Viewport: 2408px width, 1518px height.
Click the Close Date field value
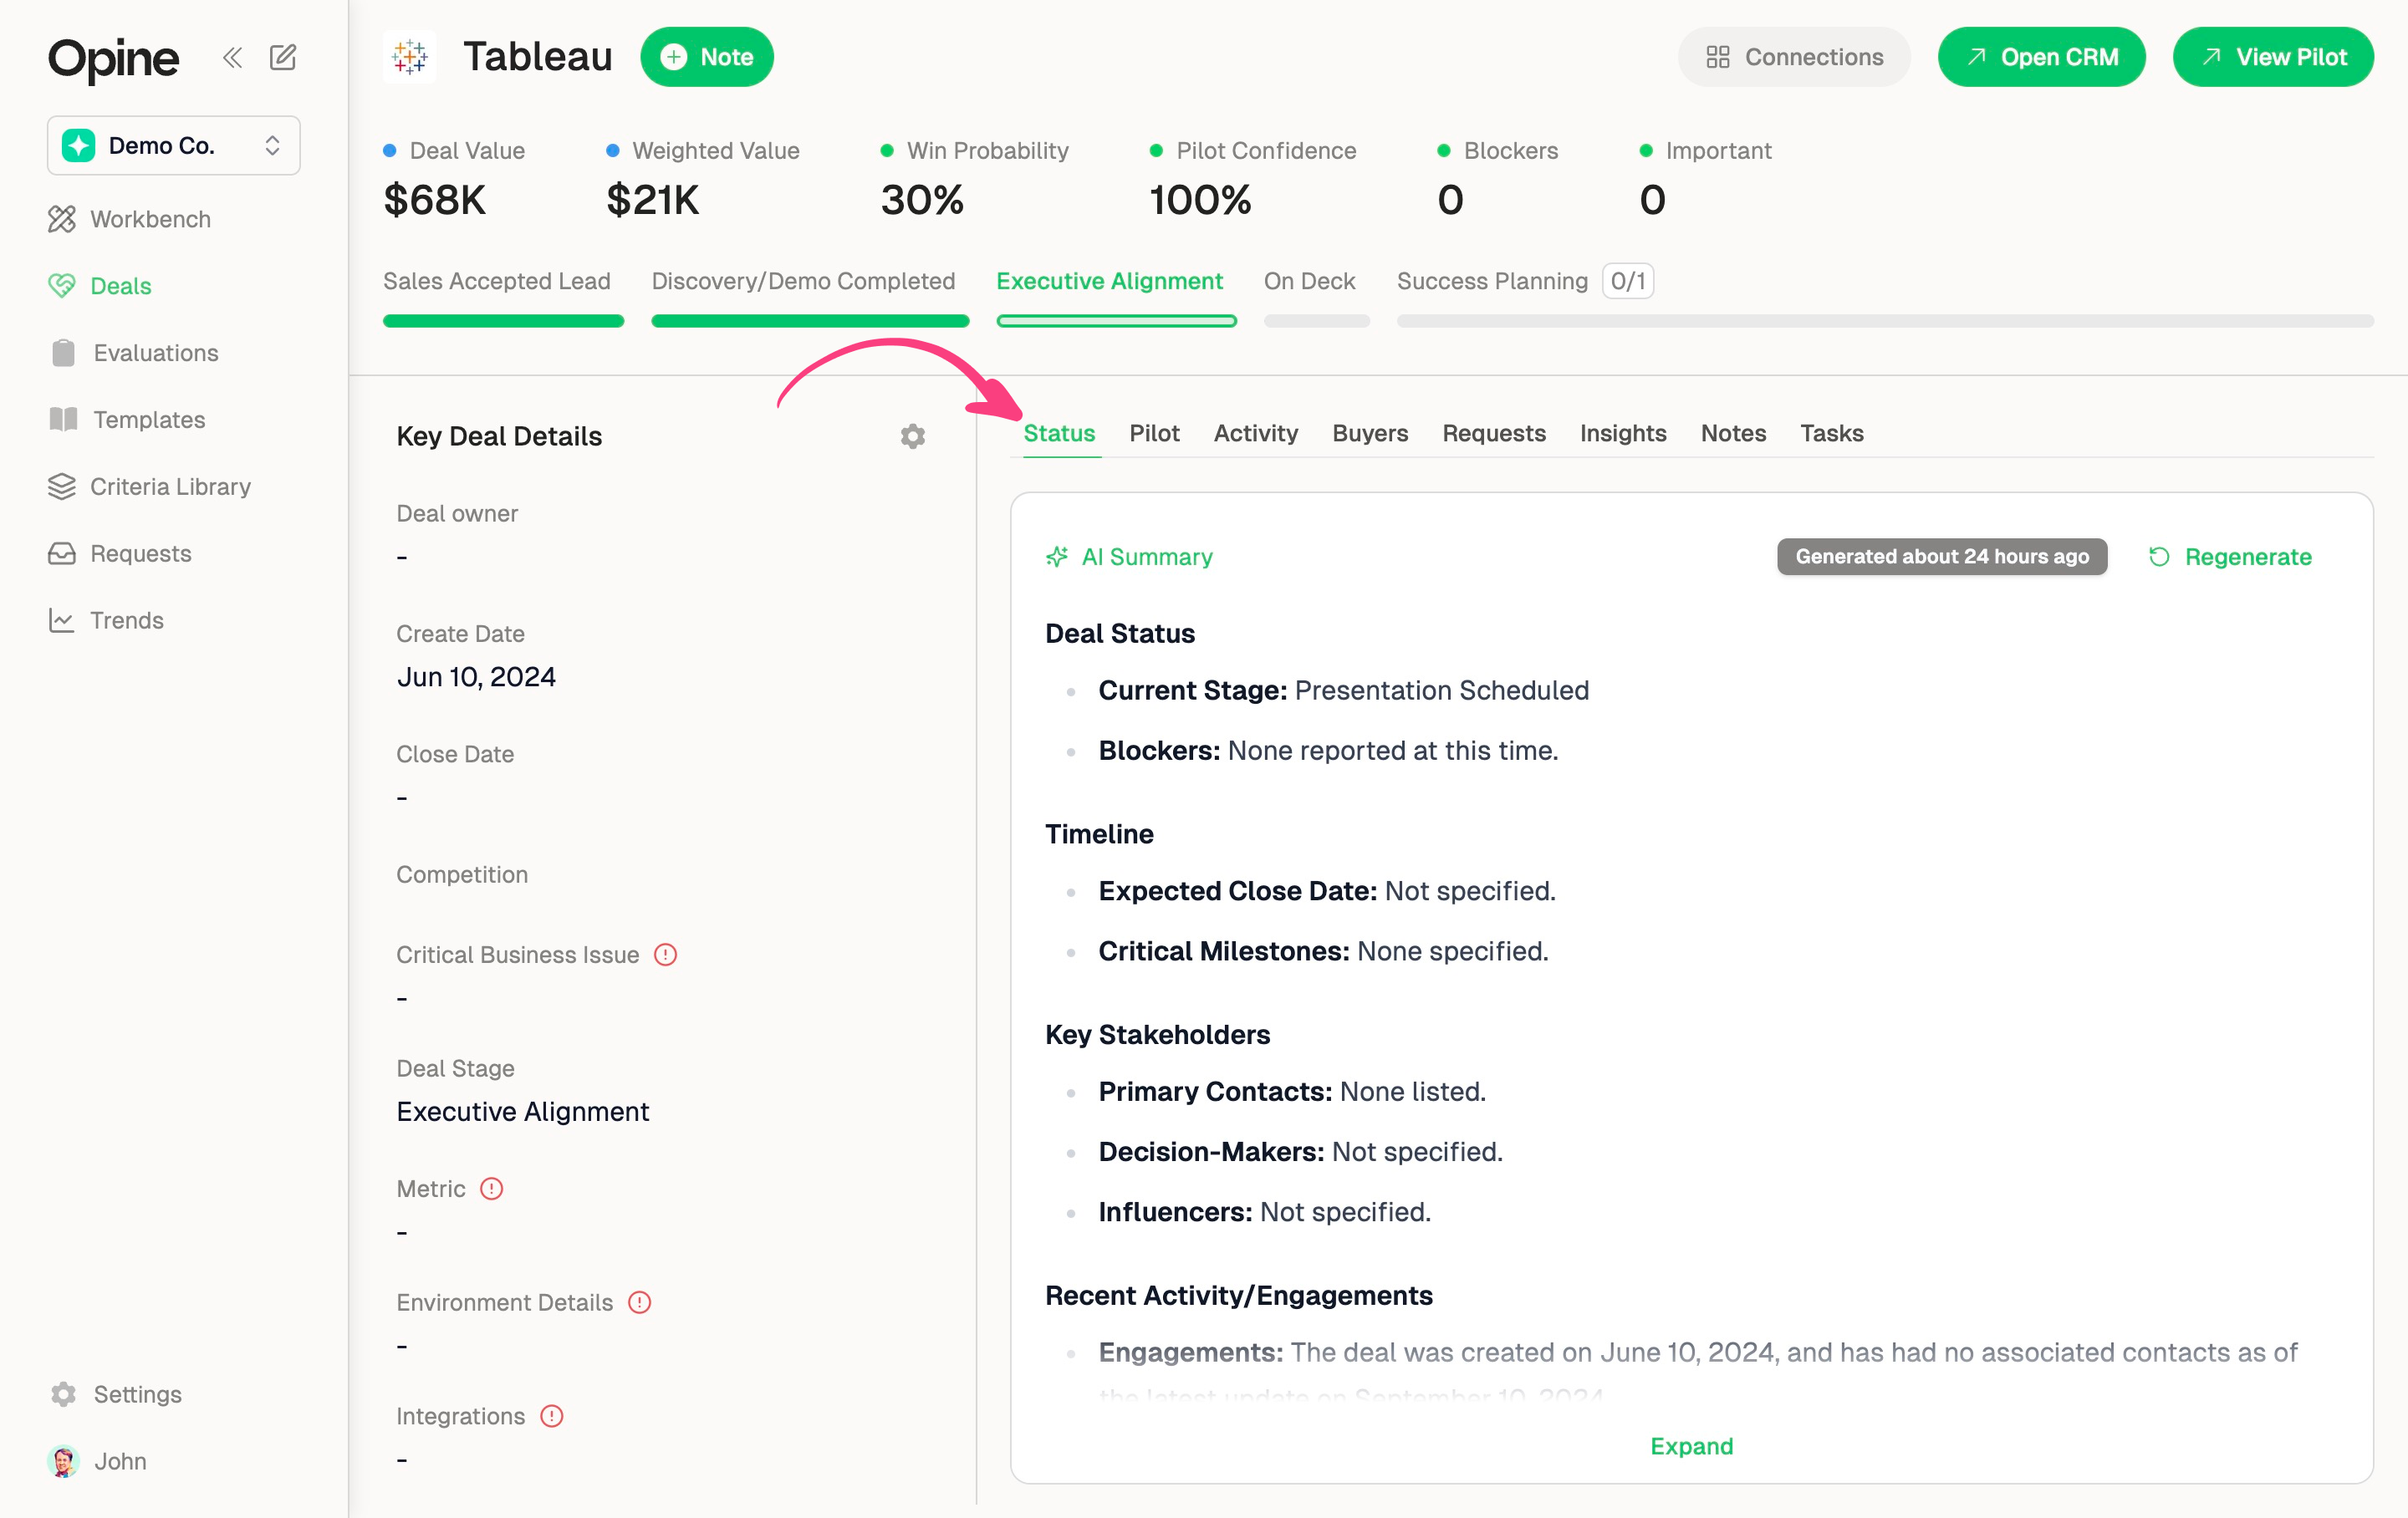[402, 798]
